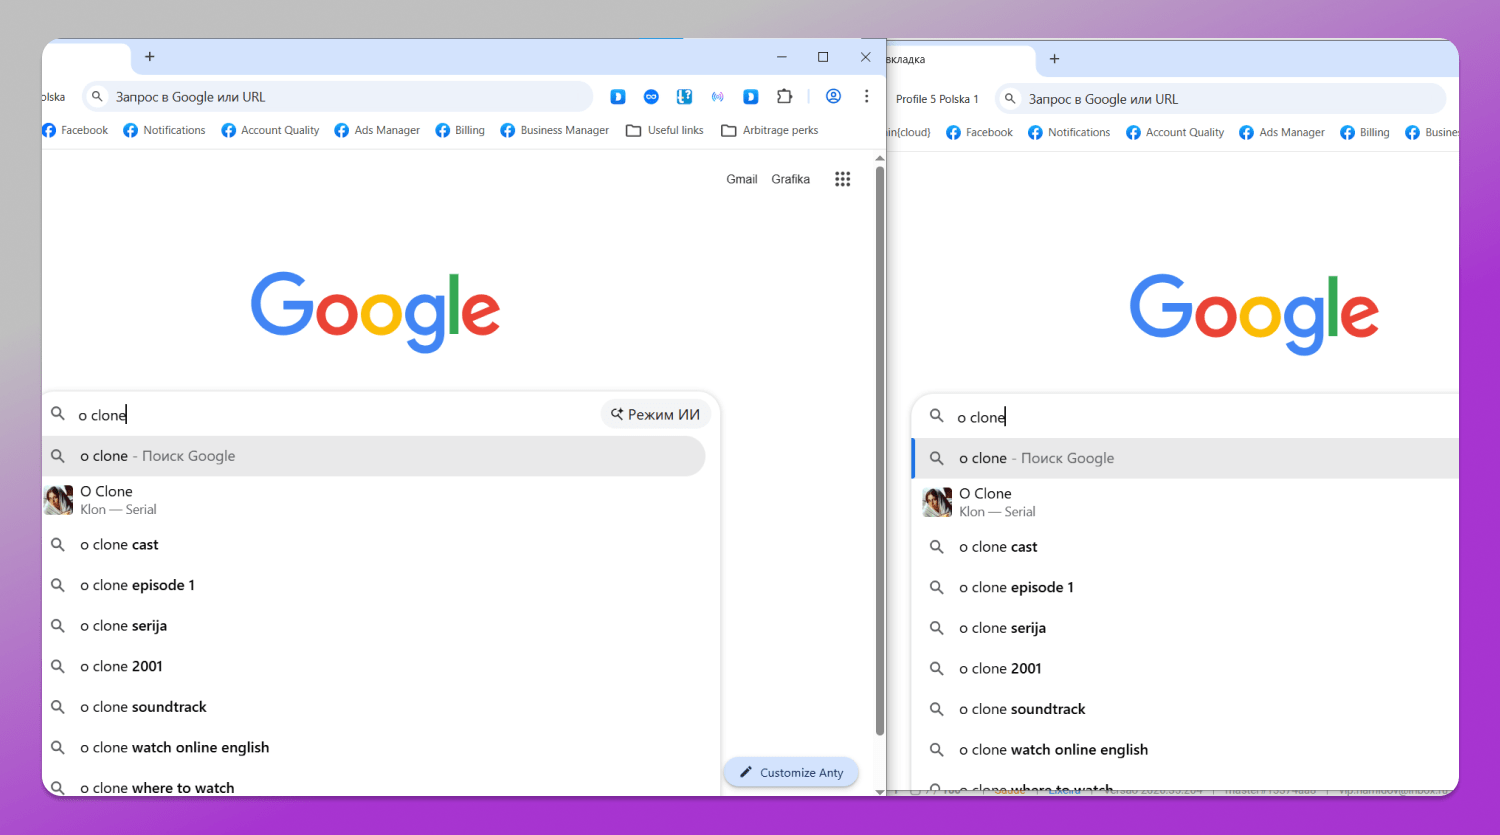The width and height of the screenshot is (1500, 835).
Task: Maximize the left browser window
Action: coord(823,57)
